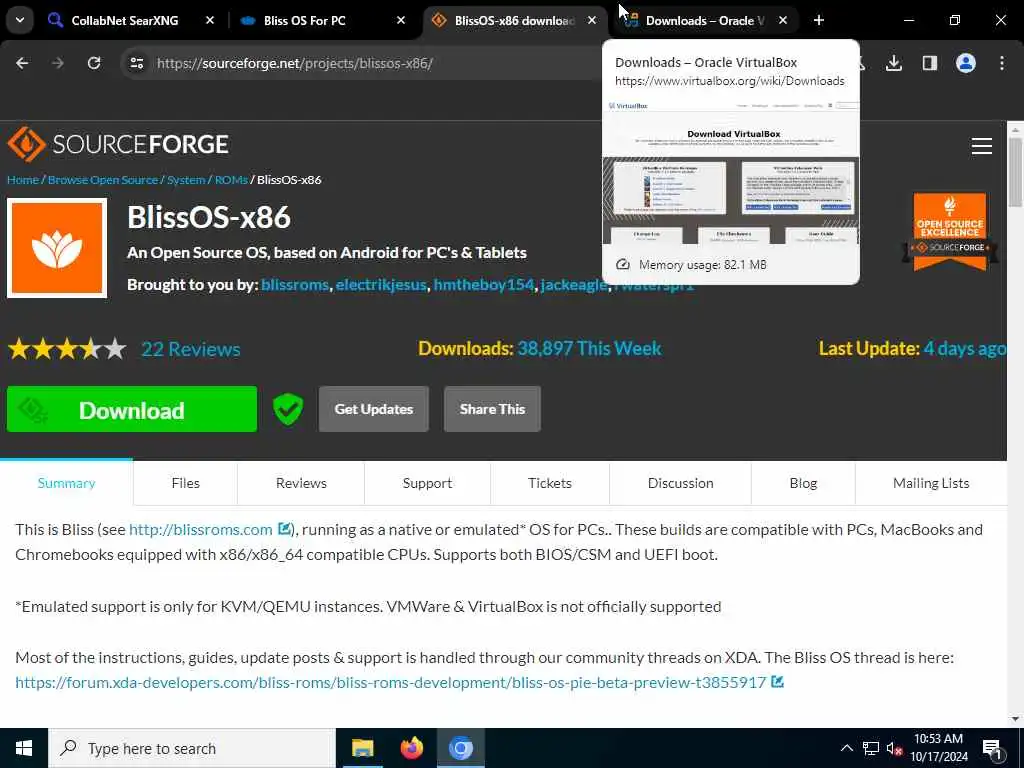Open the Windows Start menu
Viewport: 1024px width, 768px height.
point(24,748)
